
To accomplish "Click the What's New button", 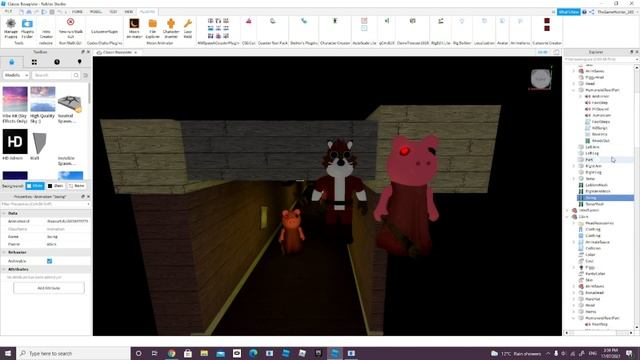I will 569,12.
